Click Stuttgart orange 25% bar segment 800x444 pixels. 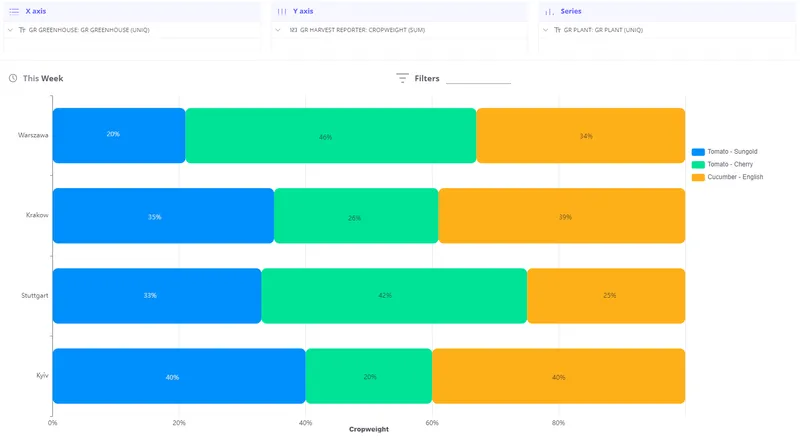(606, 296)
